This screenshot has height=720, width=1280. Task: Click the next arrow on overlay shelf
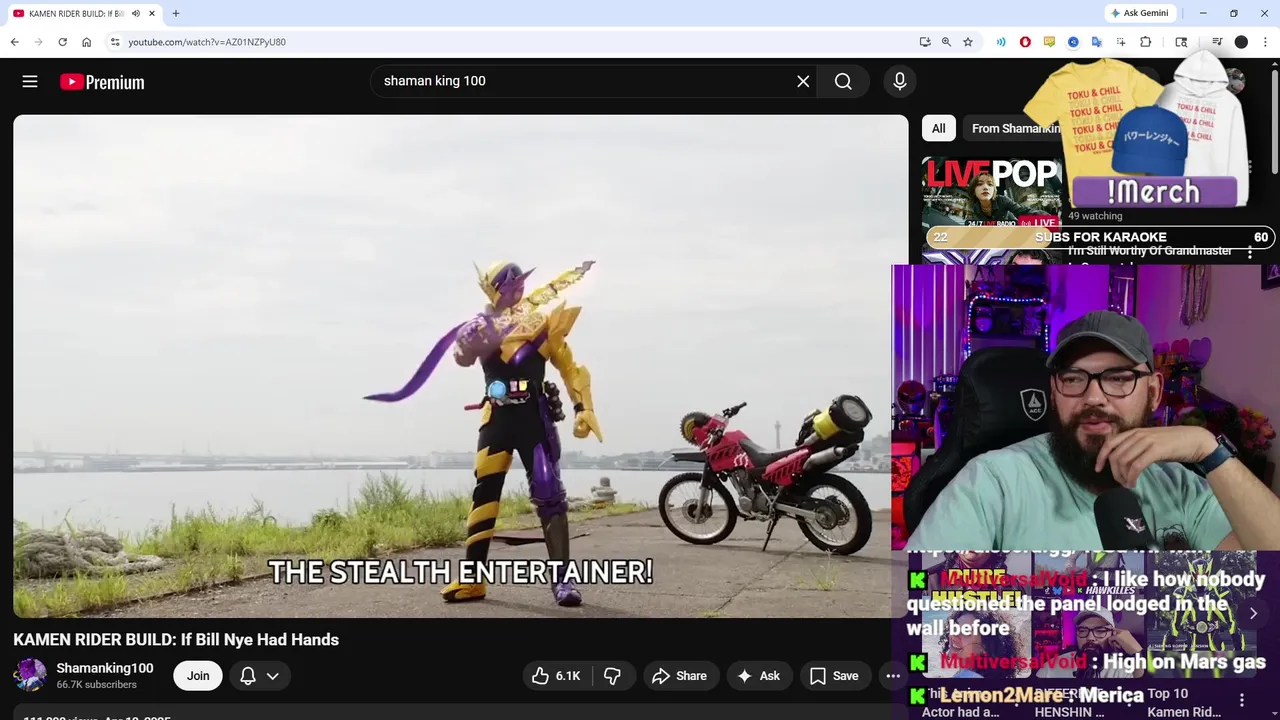point(1253,614)
